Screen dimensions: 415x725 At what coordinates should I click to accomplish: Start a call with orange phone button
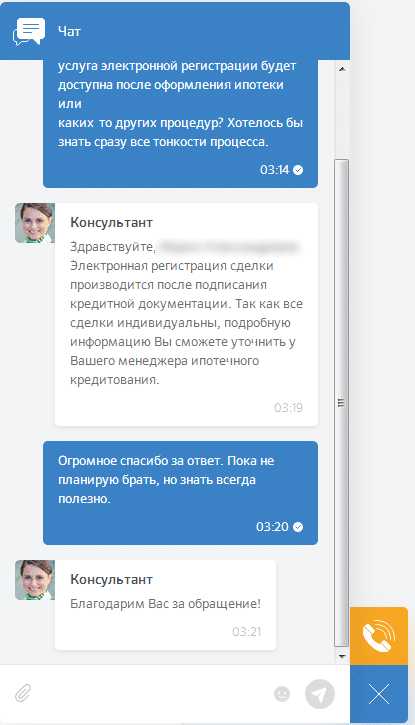[x=379, y=636]
